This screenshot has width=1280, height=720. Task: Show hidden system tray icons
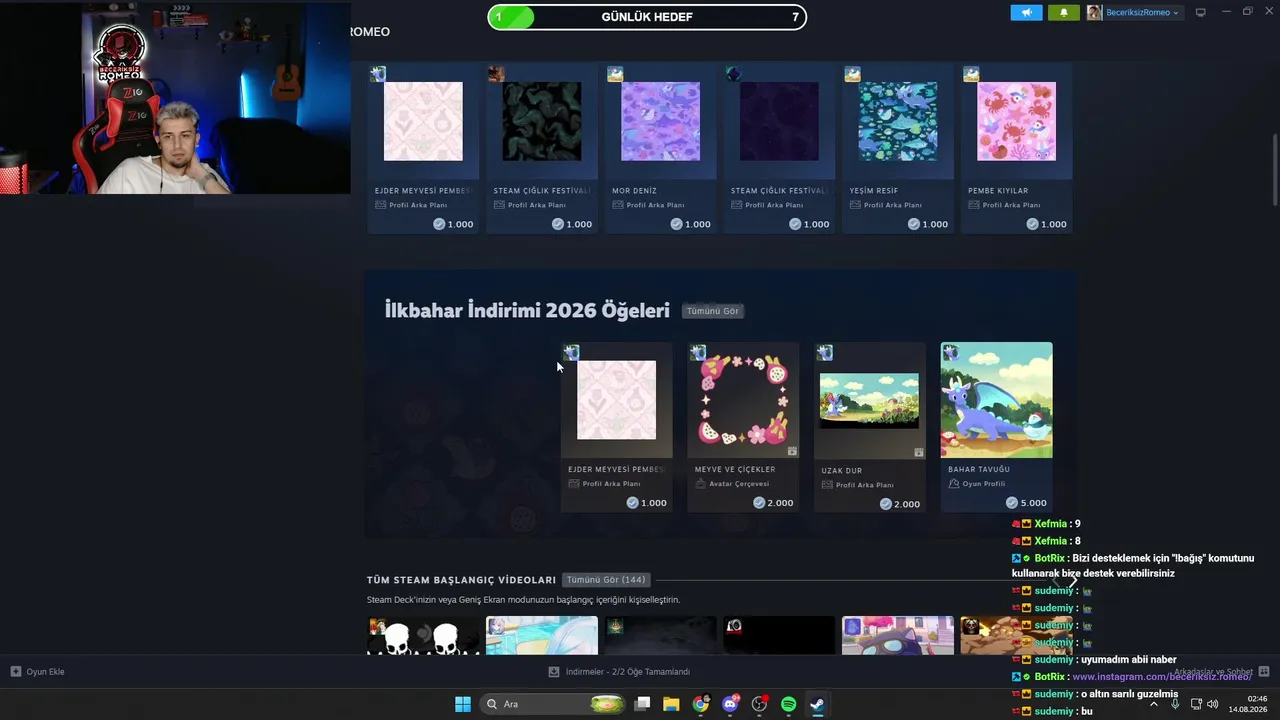point(1154,704)
